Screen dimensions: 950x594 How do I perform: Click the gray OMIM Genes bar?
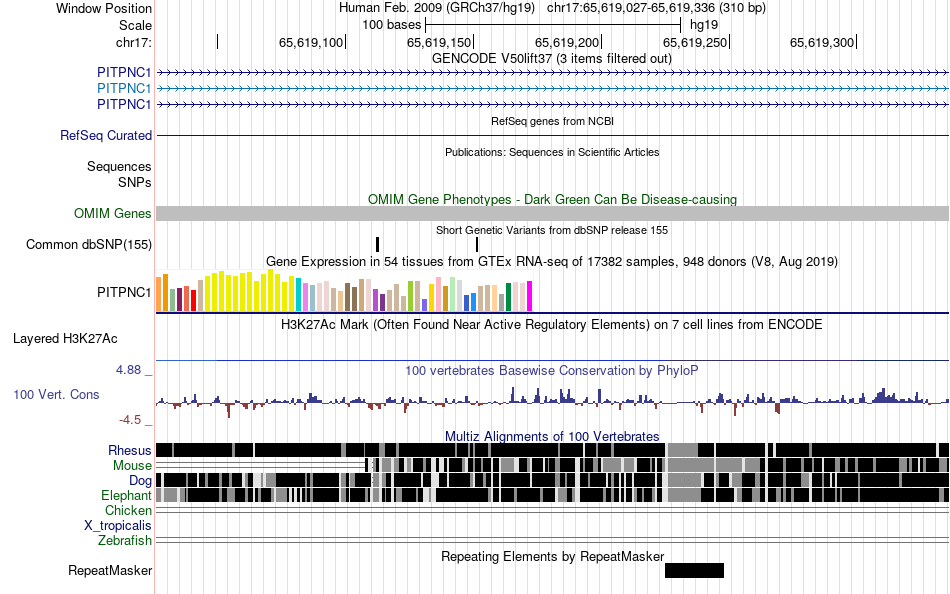pos(552,213)
